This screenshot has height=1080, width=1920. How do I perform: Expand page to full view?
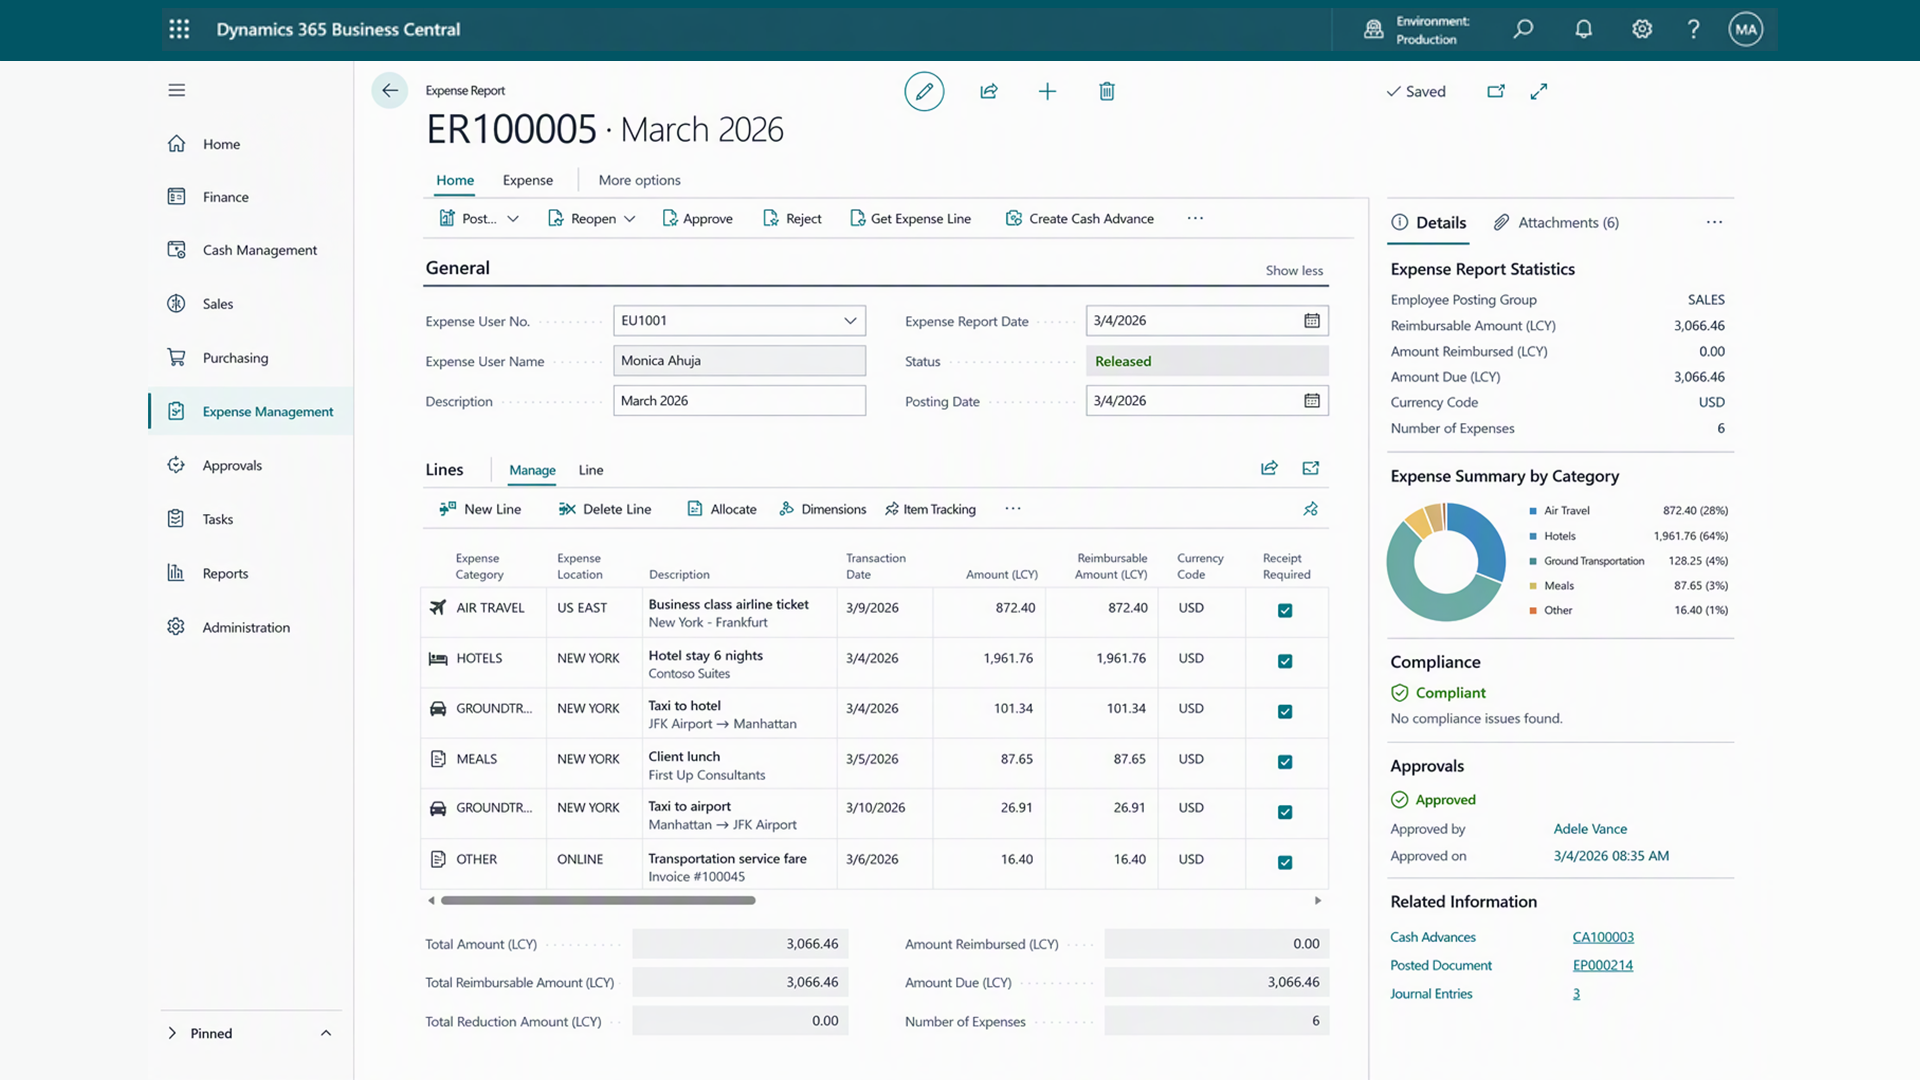tap(1539, 91)
